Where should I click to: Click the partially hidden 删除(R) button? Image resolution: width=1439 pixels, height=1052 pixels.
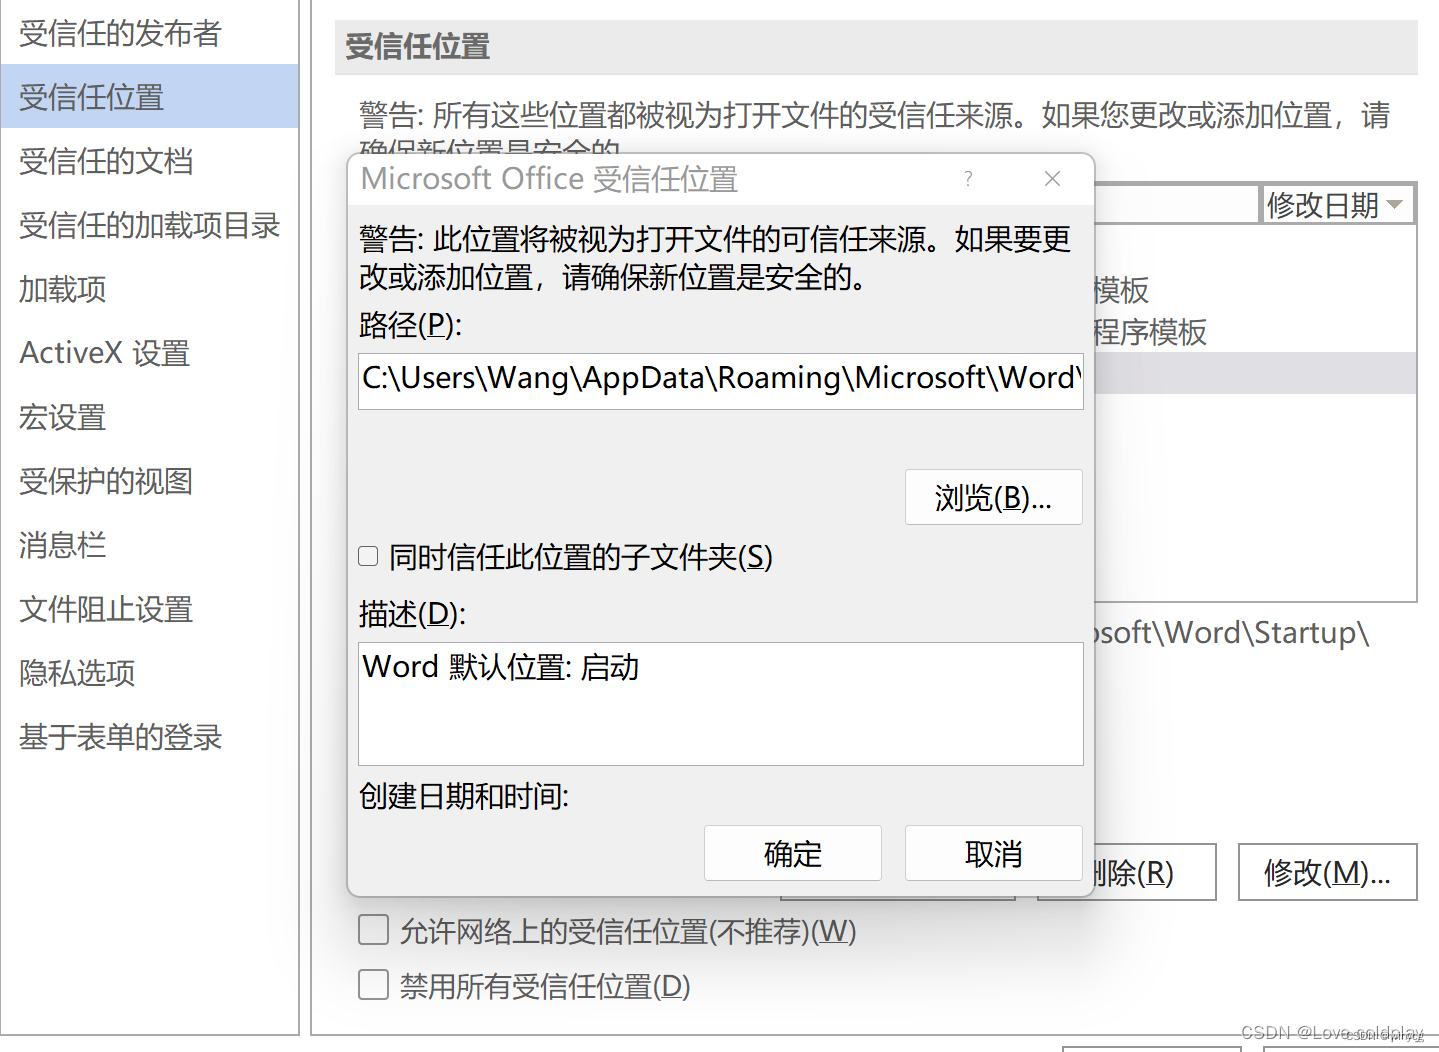point(1154,872)
